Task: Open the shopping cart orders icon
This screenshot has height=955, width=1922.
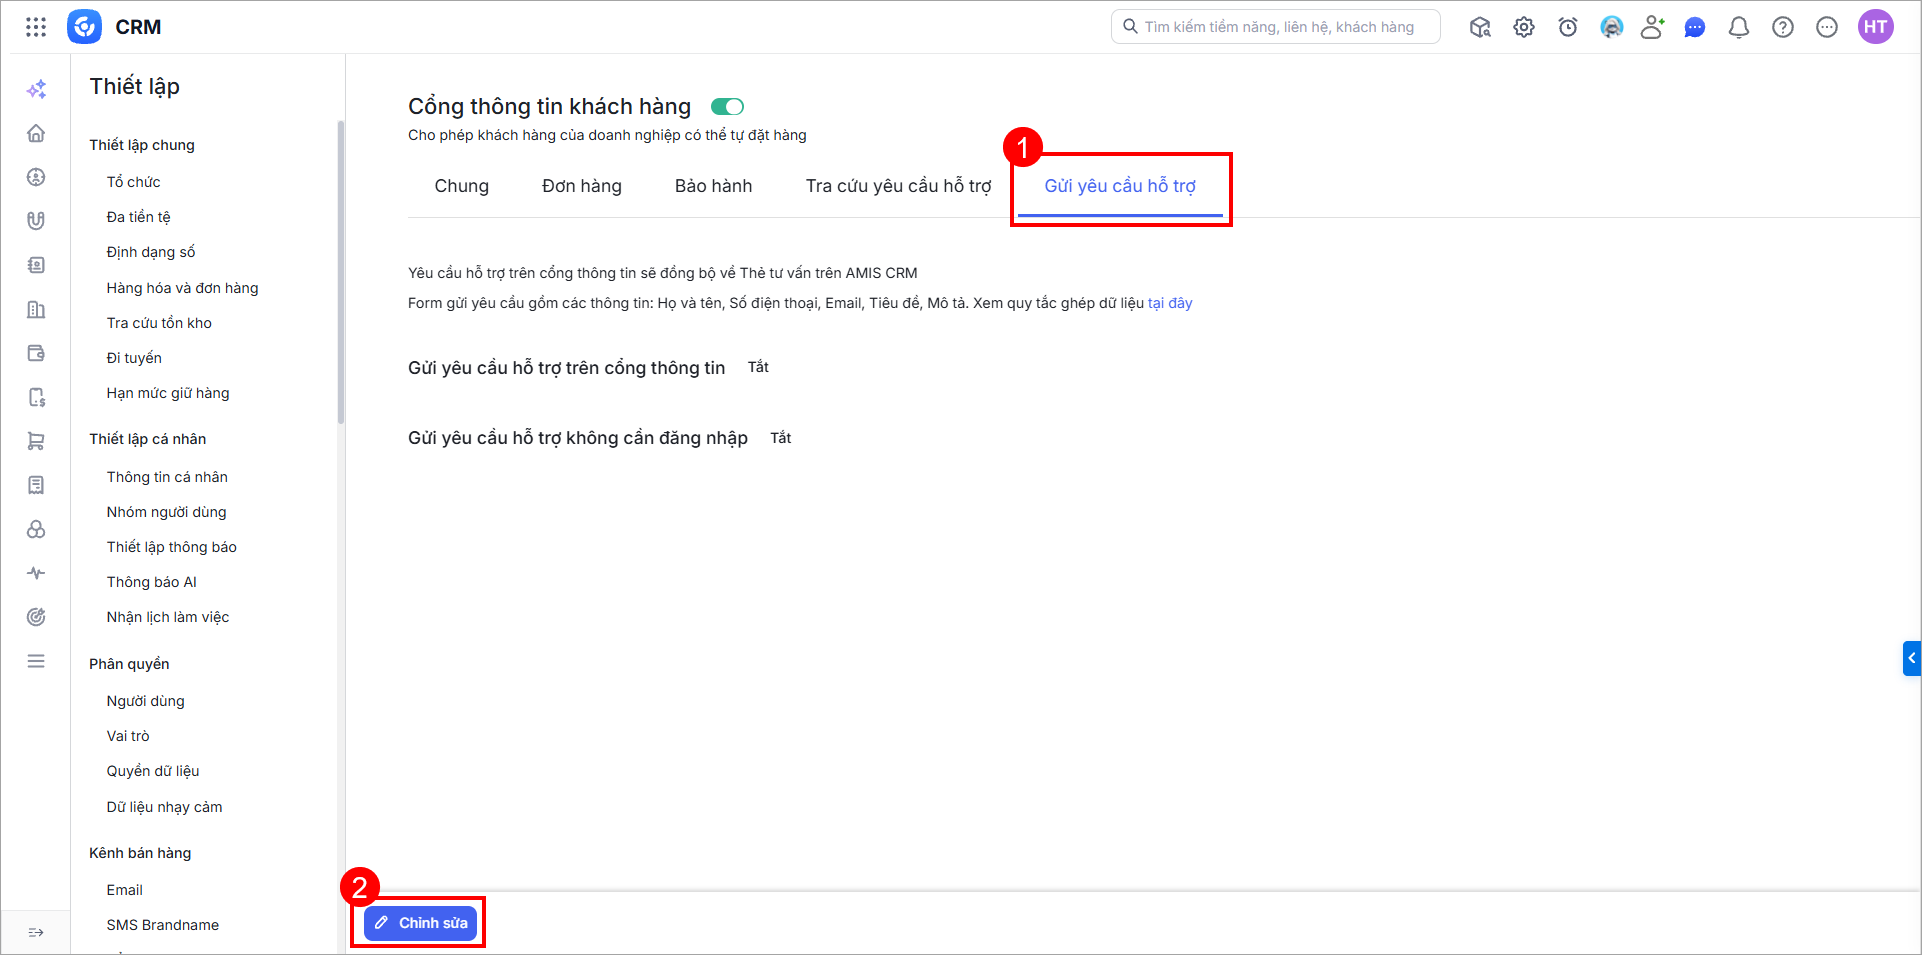Action: (36, 441)
